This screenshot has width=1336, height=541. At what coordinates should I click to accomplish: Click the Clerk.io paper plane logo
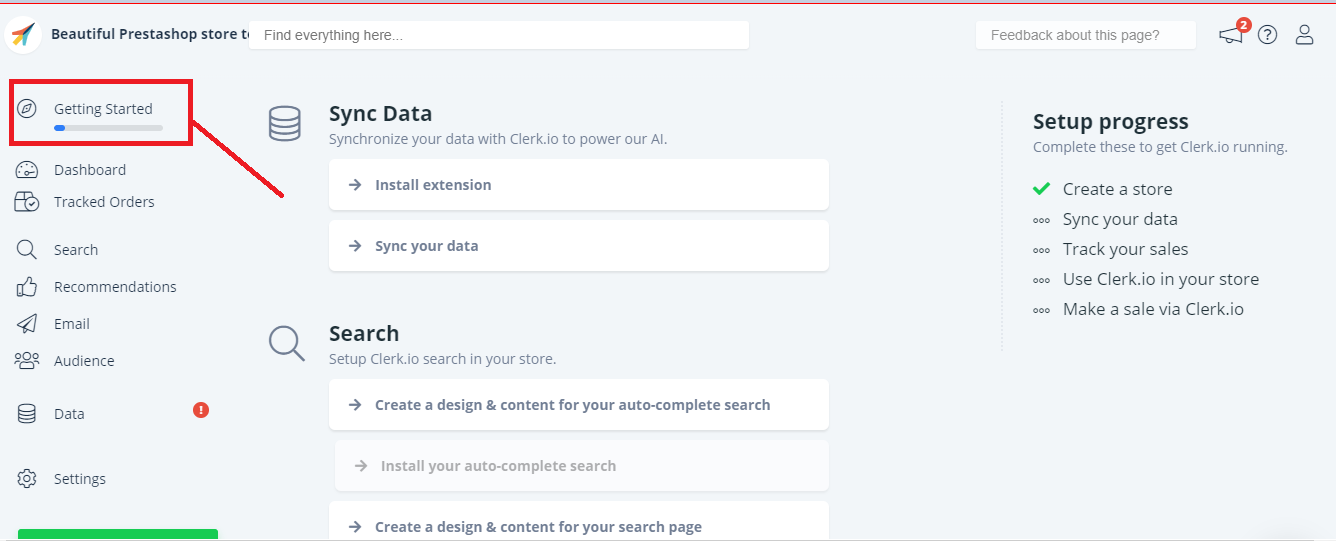point(22,35)
